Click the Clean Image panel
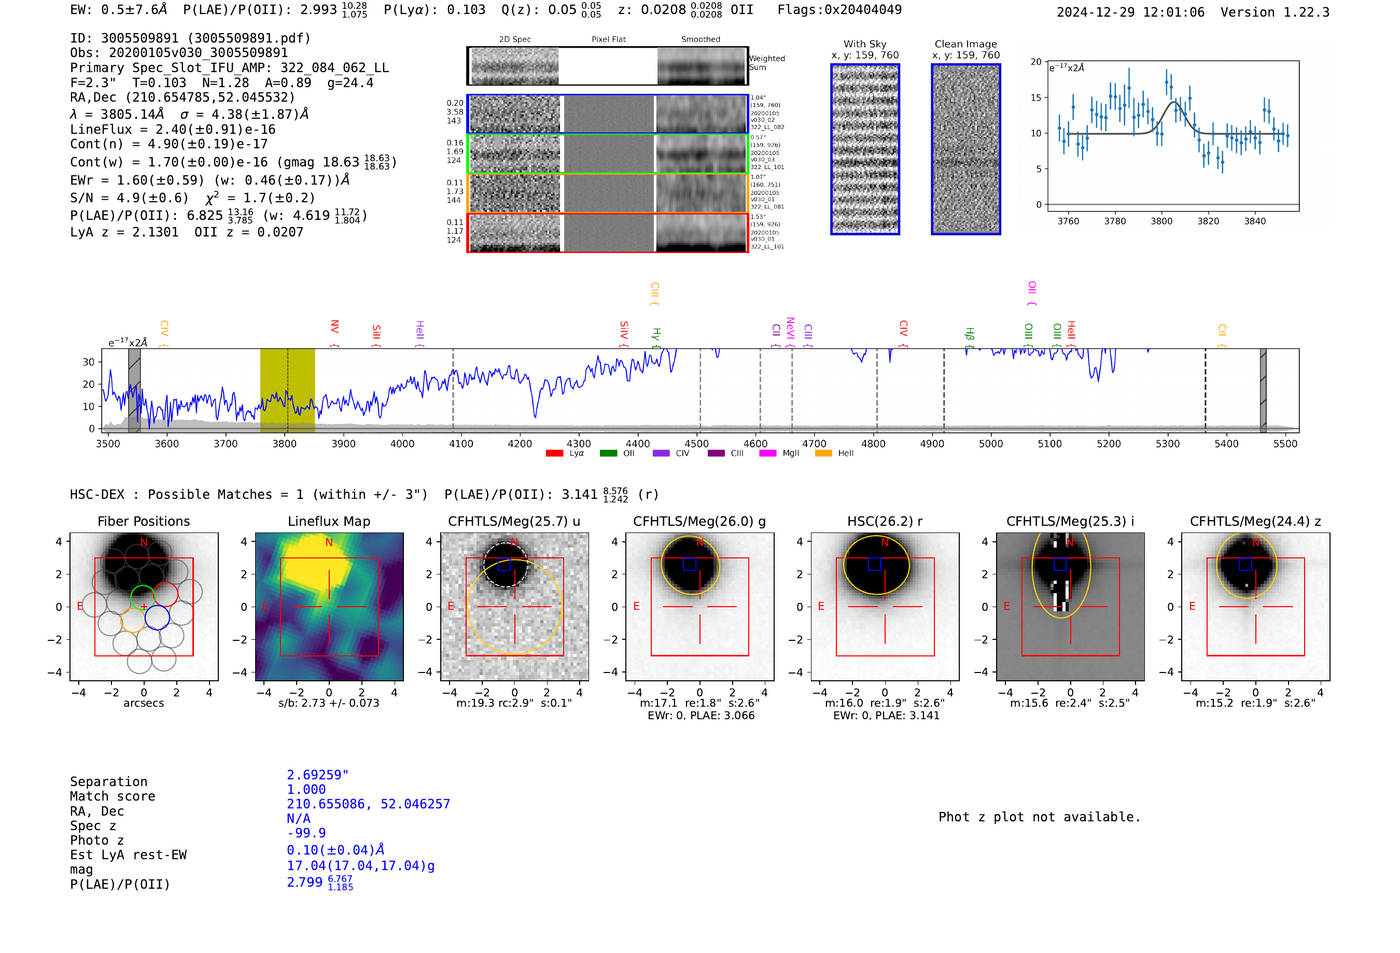1400x953 pixels. [966, 149]
